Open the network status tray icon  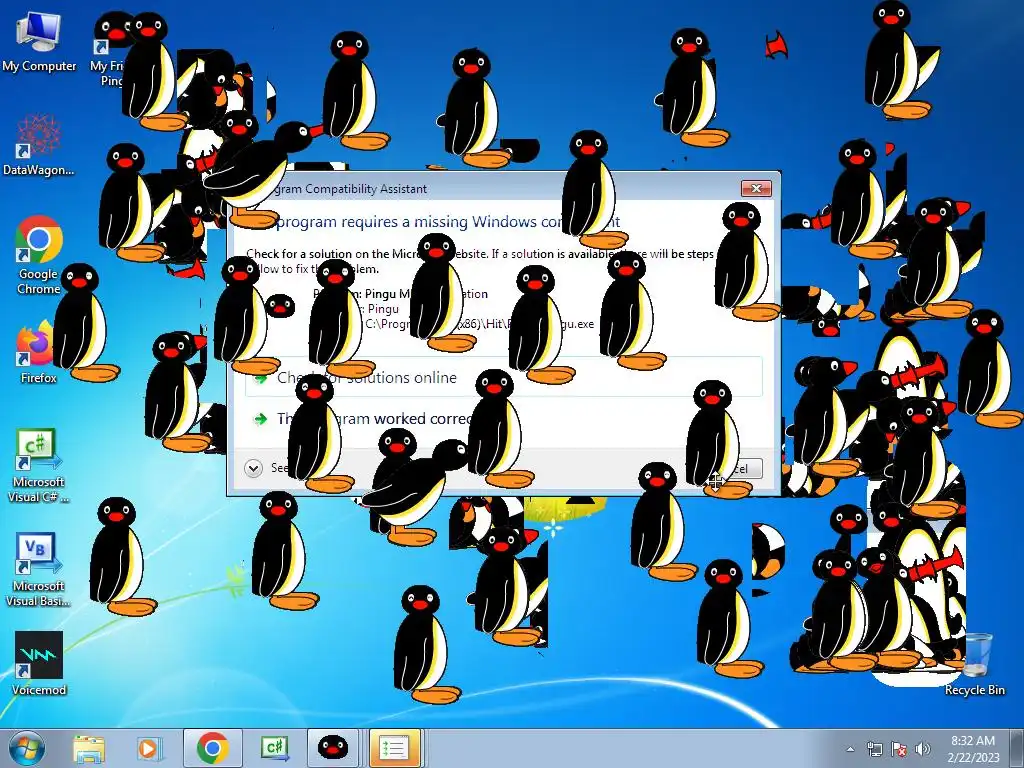coord(874,749)
